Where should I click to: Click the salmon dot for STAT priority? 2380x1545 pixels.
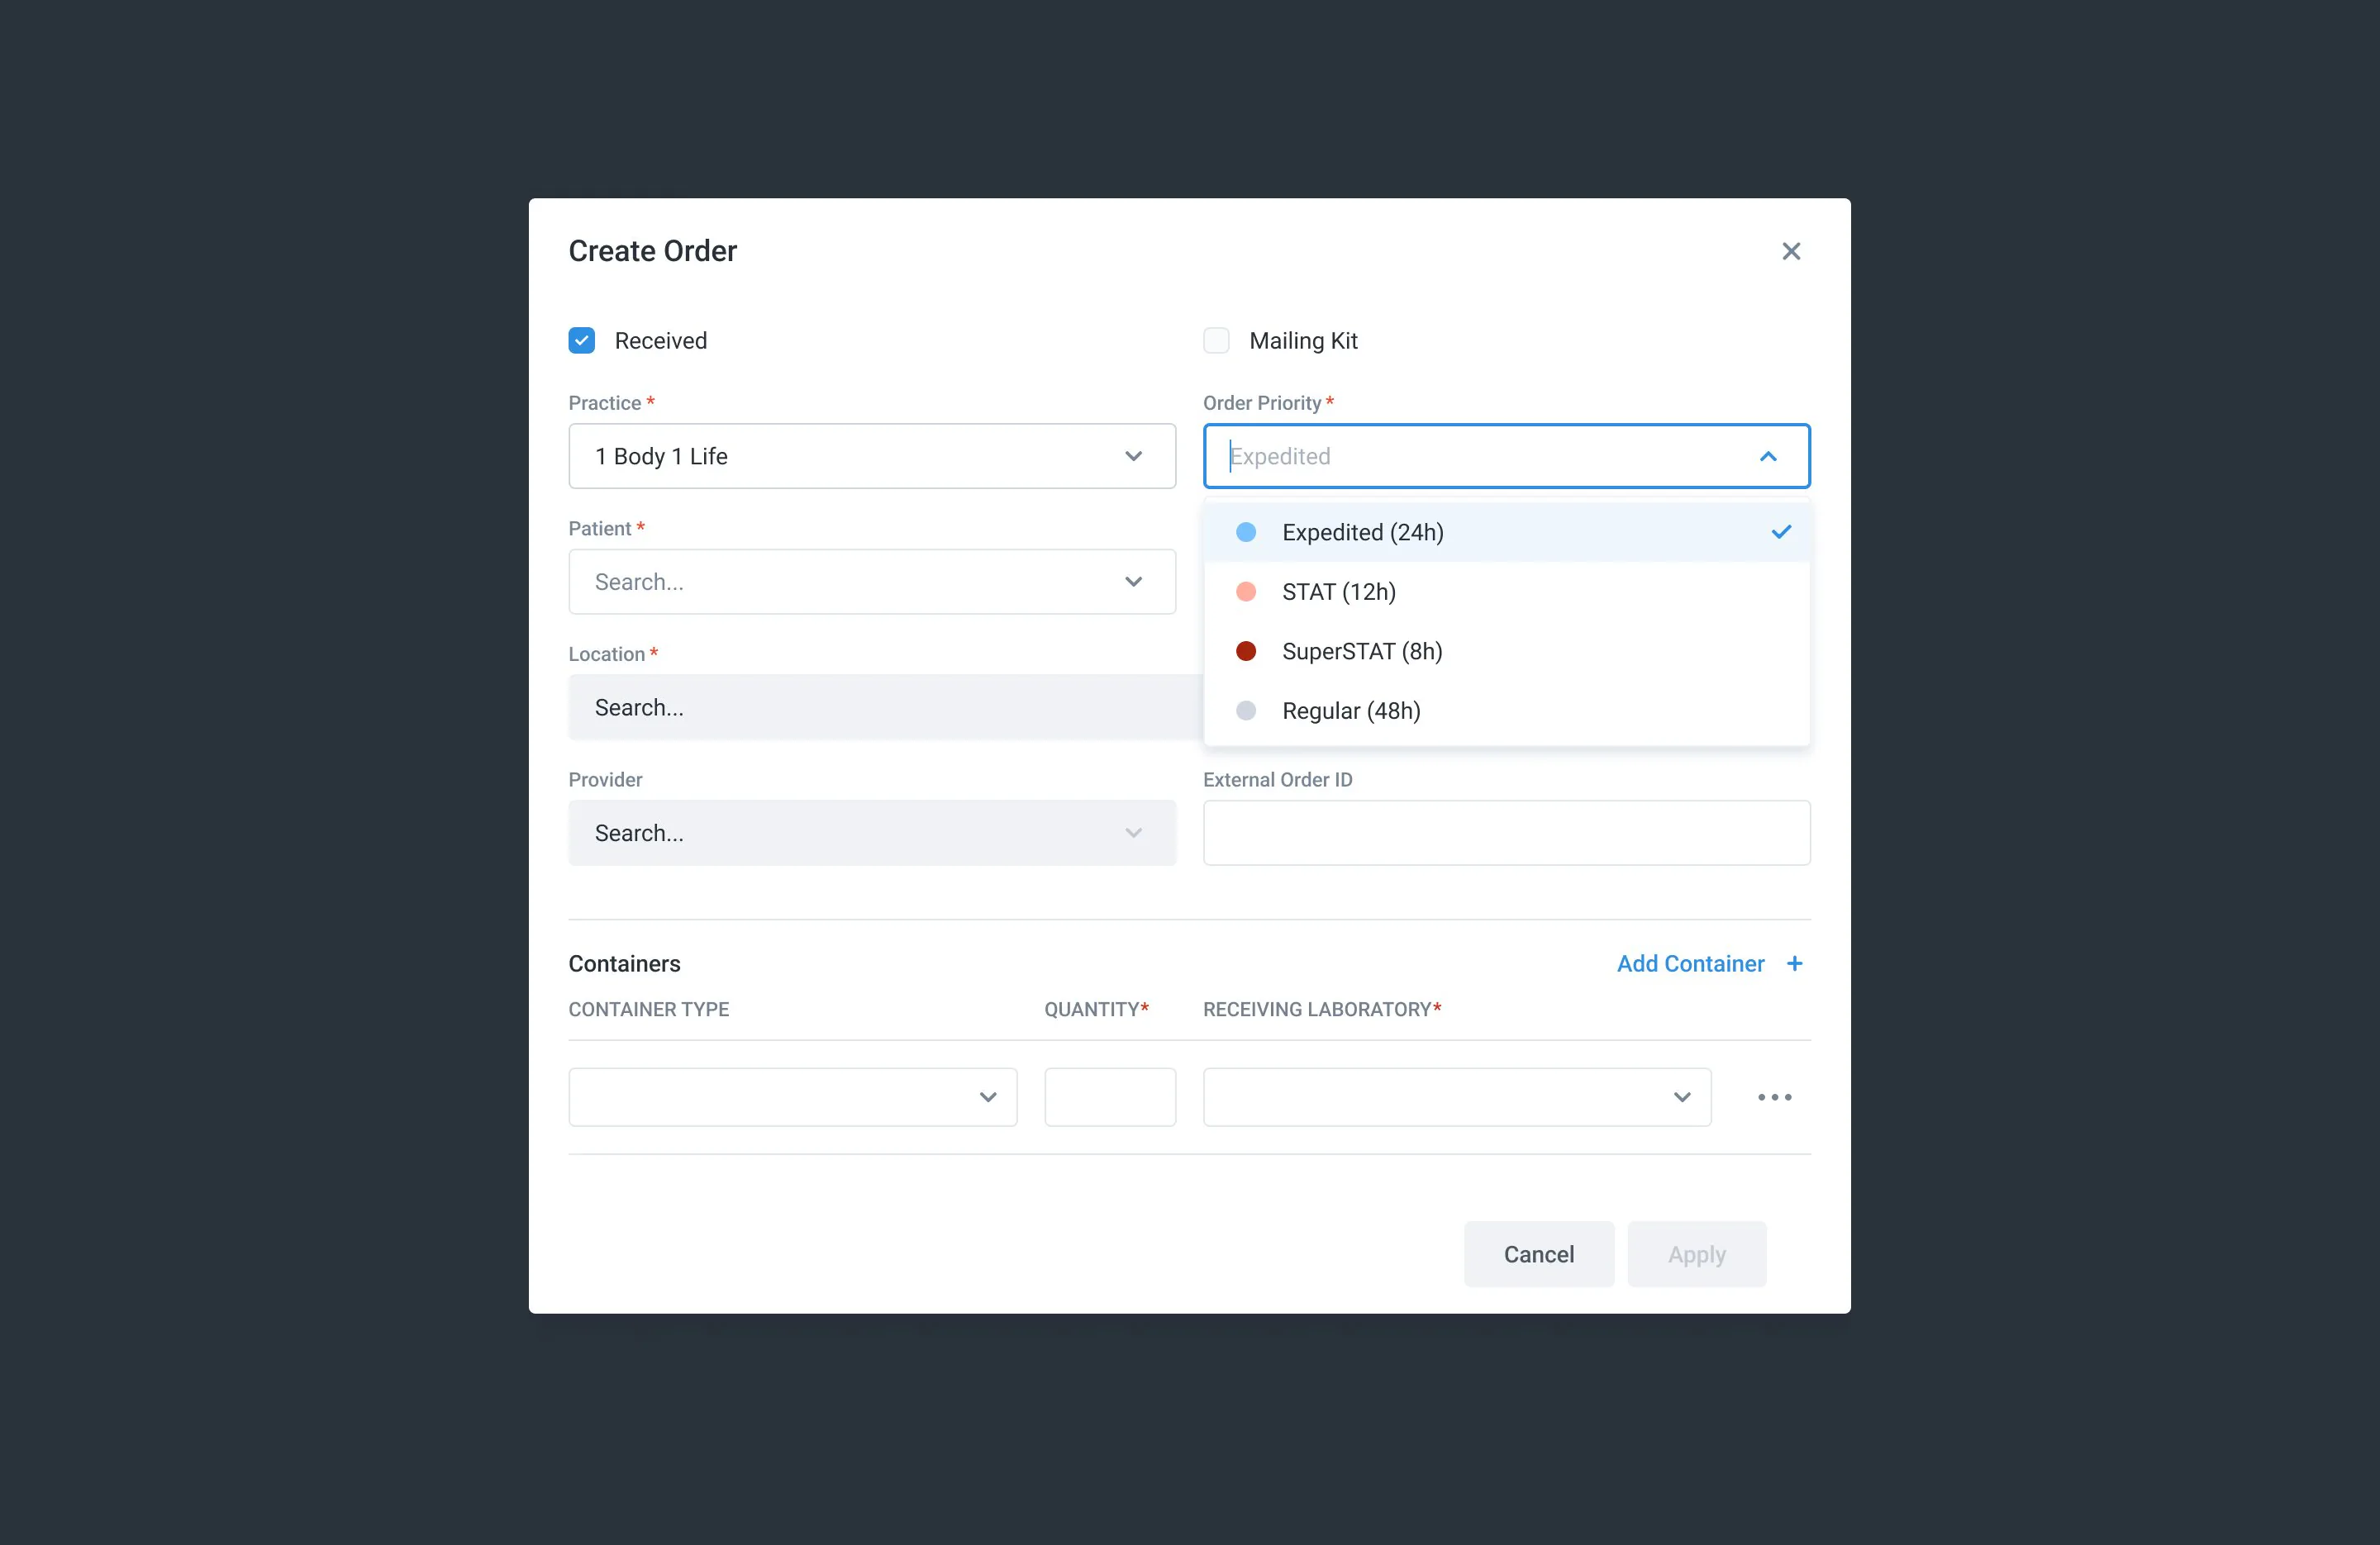pos(1246,592)
